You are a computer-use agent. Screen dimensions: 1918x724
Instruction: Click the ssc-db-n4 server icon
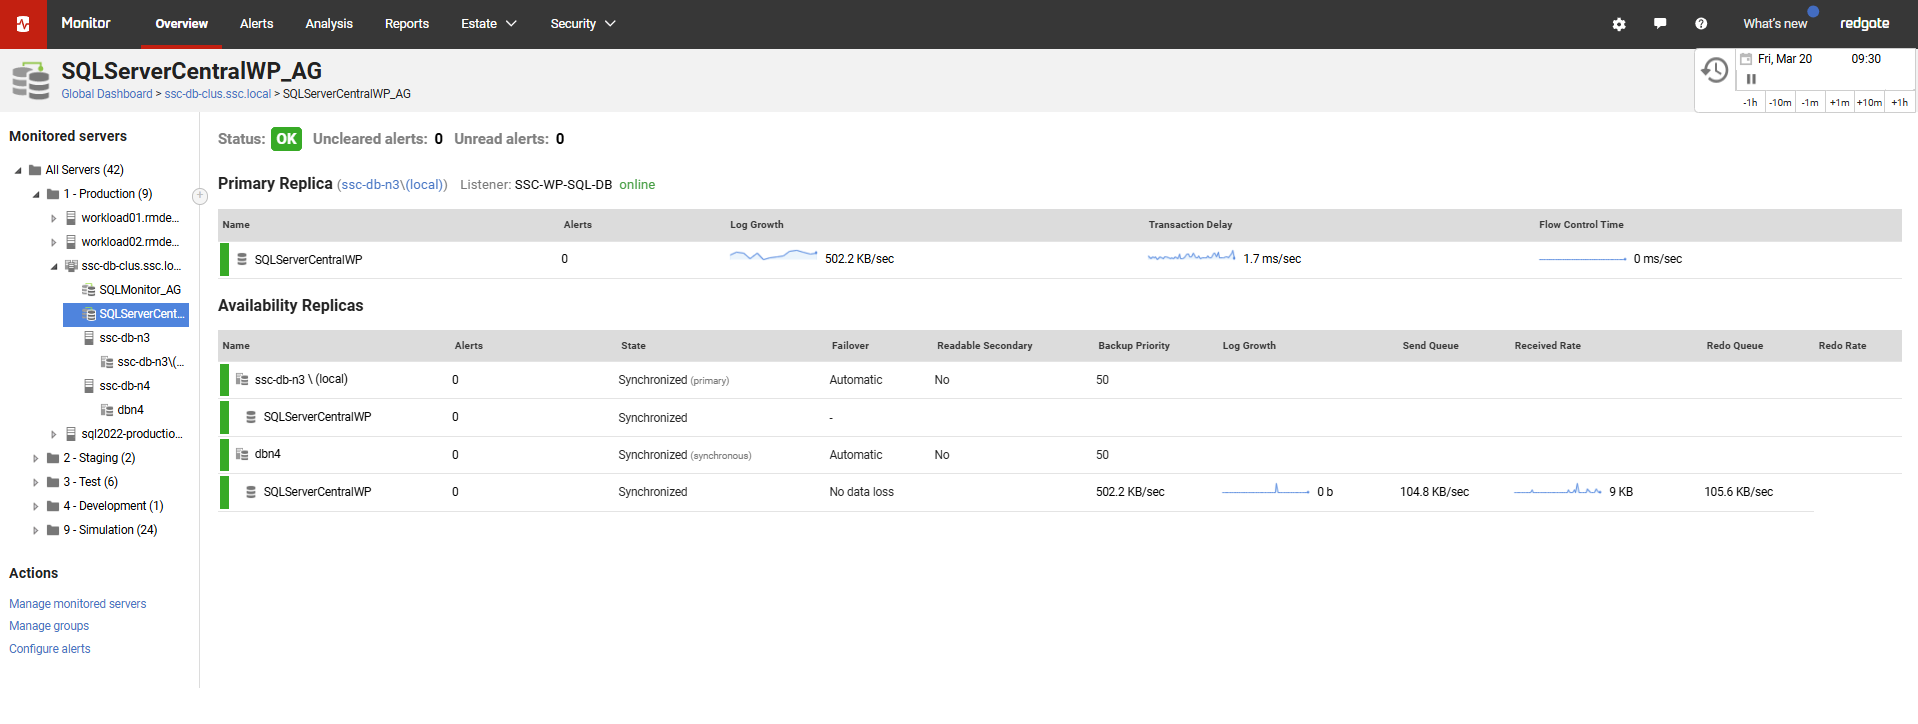point(89,386)
